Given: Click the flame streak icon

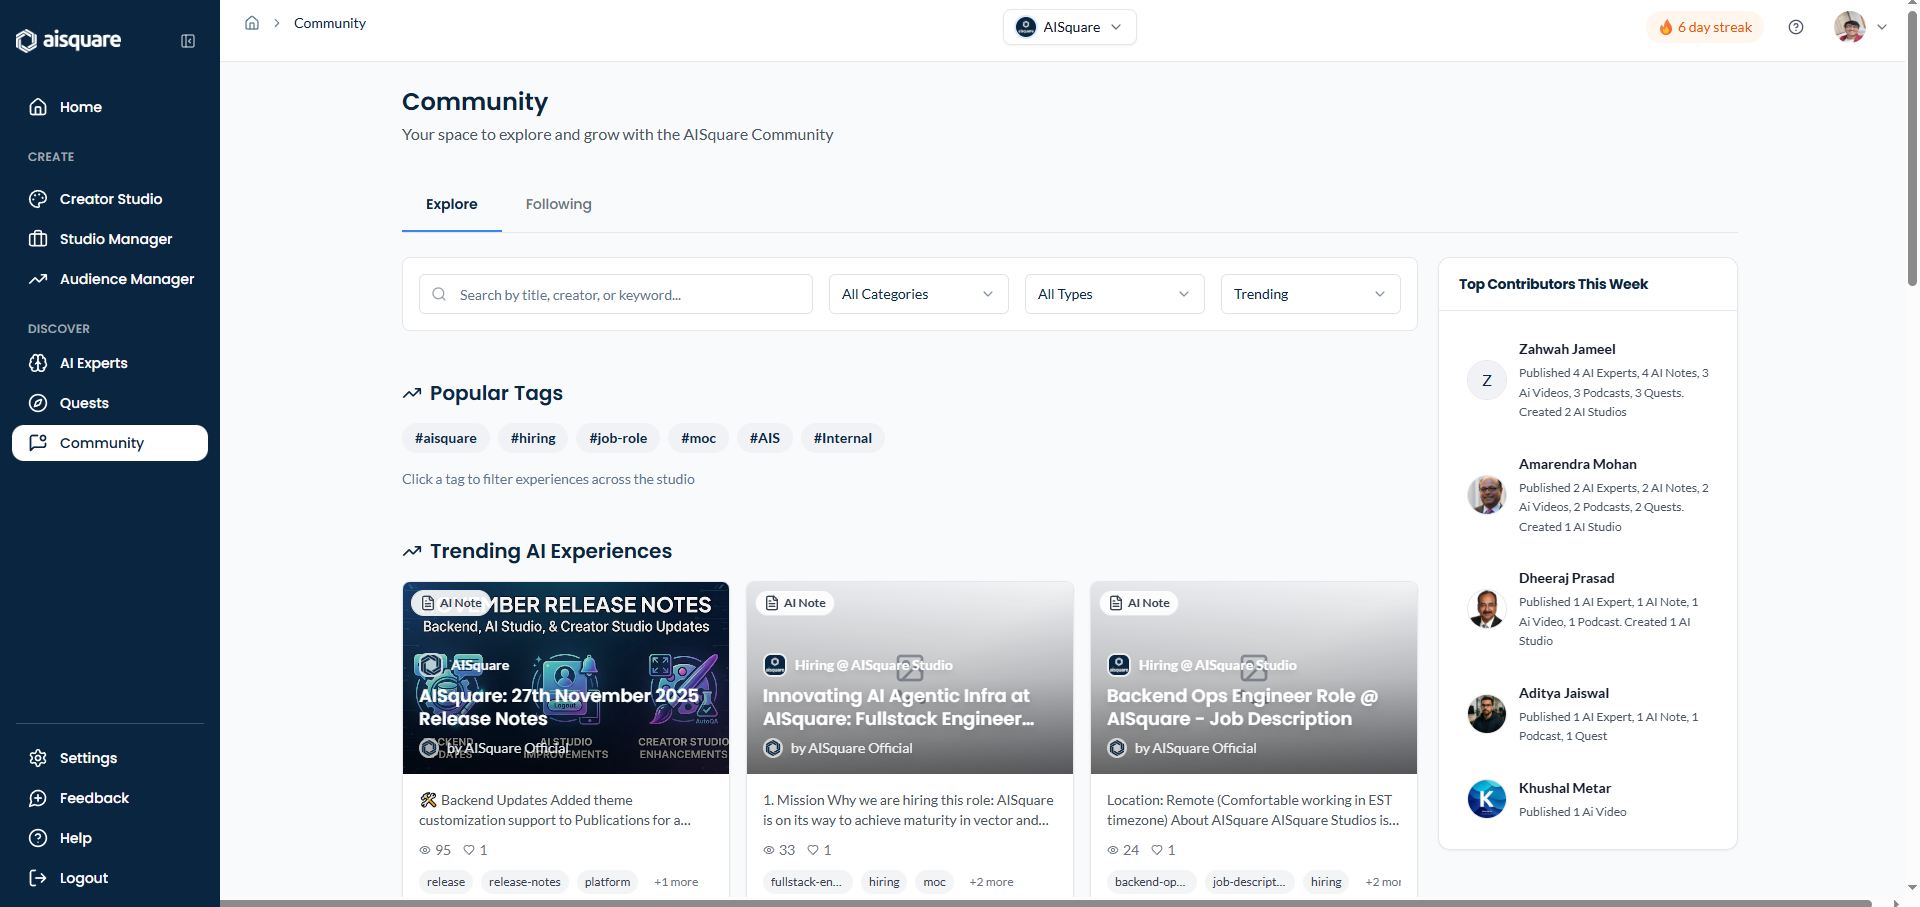Looking at the screenshot, I should [1666, 27].
